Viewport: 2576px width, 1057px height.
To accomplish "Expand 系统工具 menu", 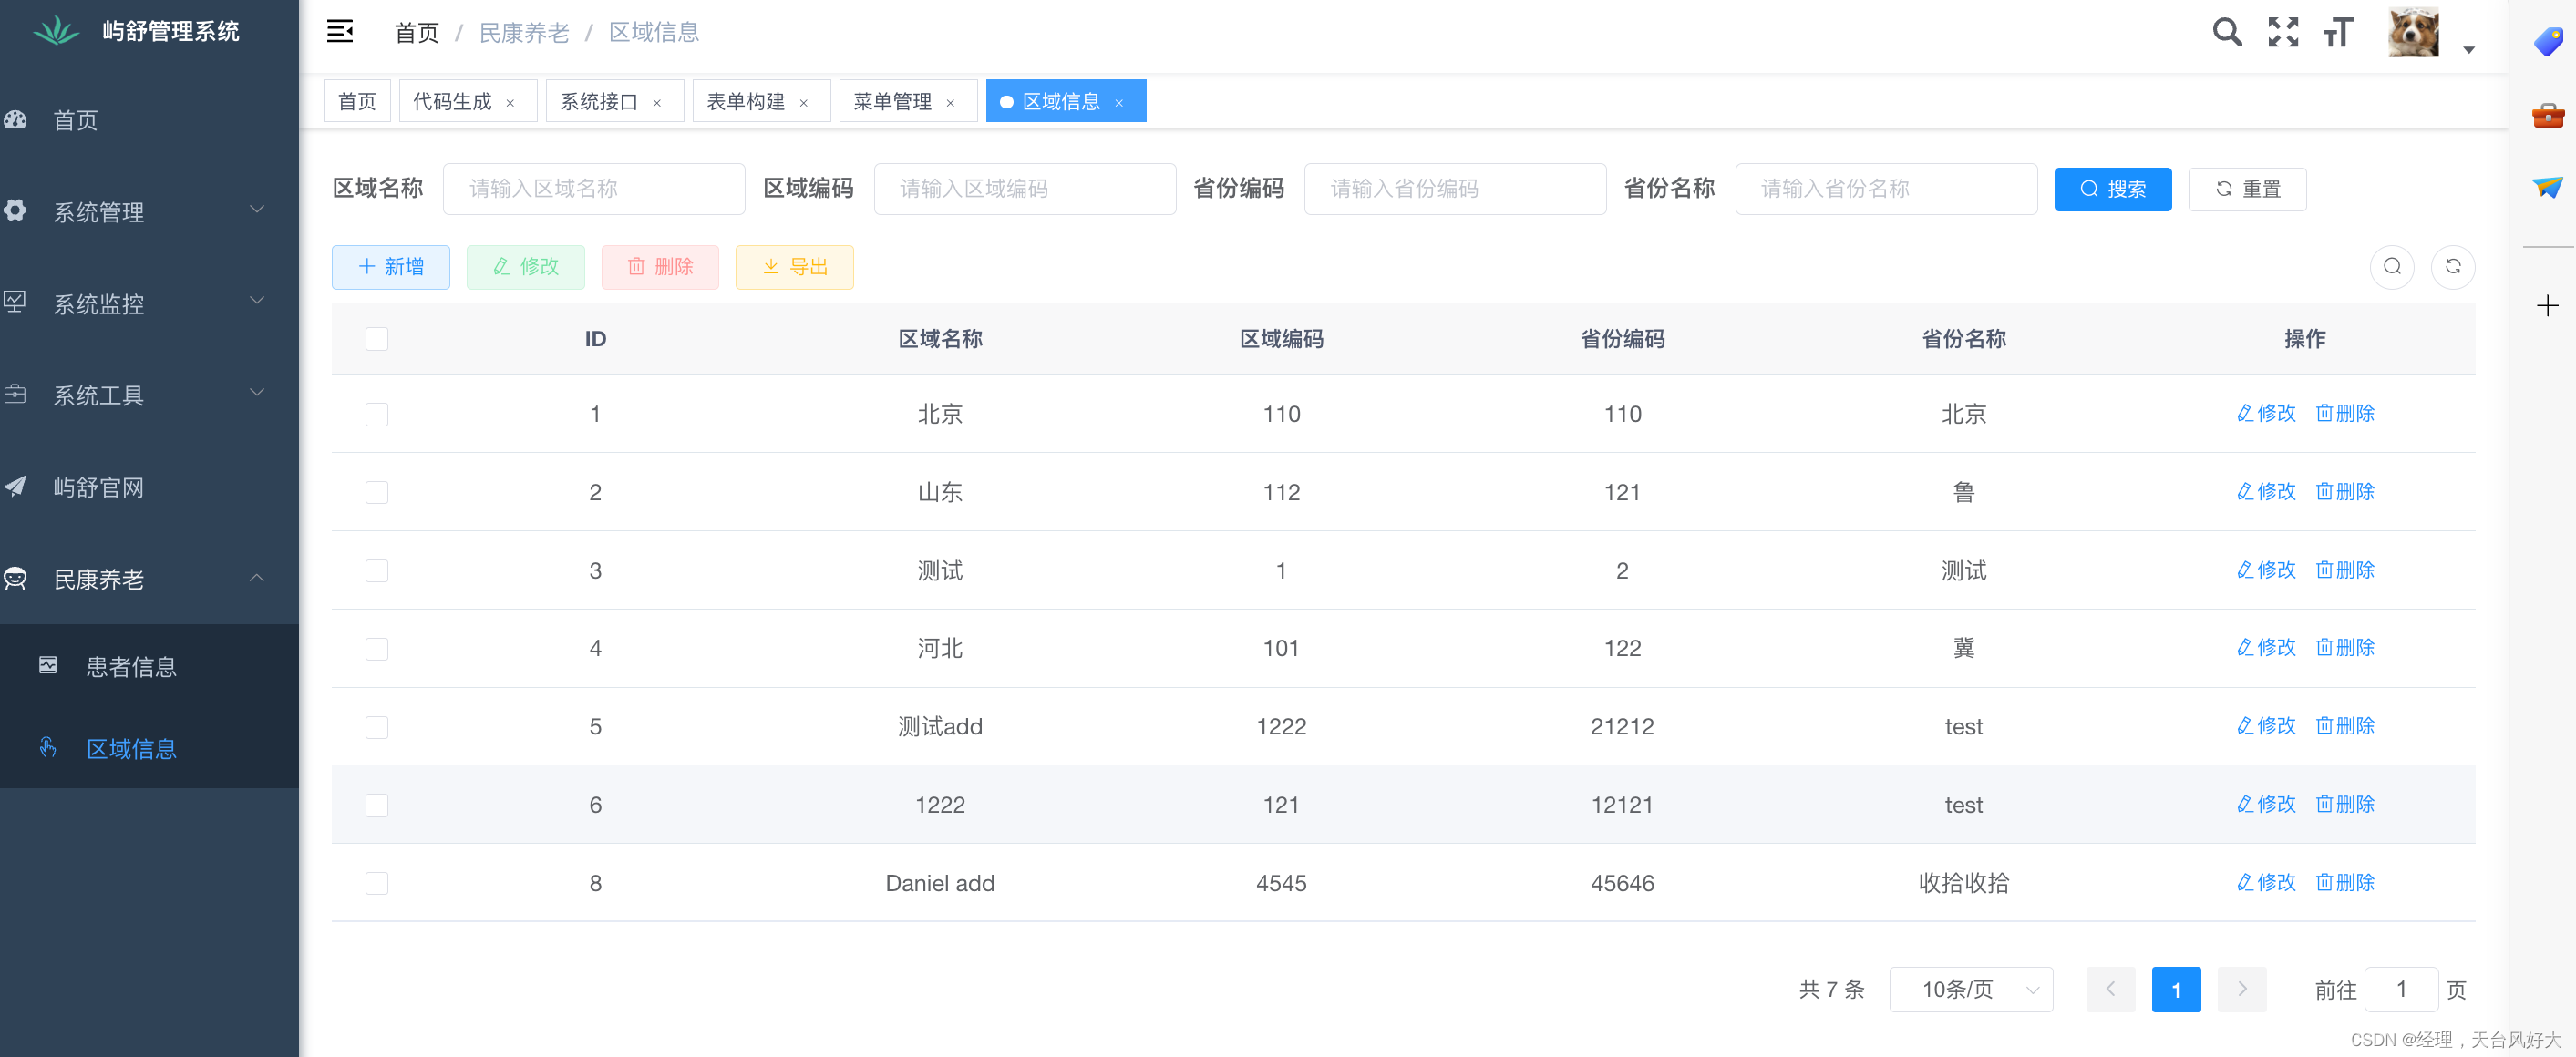I will click(x=149, y=395).
